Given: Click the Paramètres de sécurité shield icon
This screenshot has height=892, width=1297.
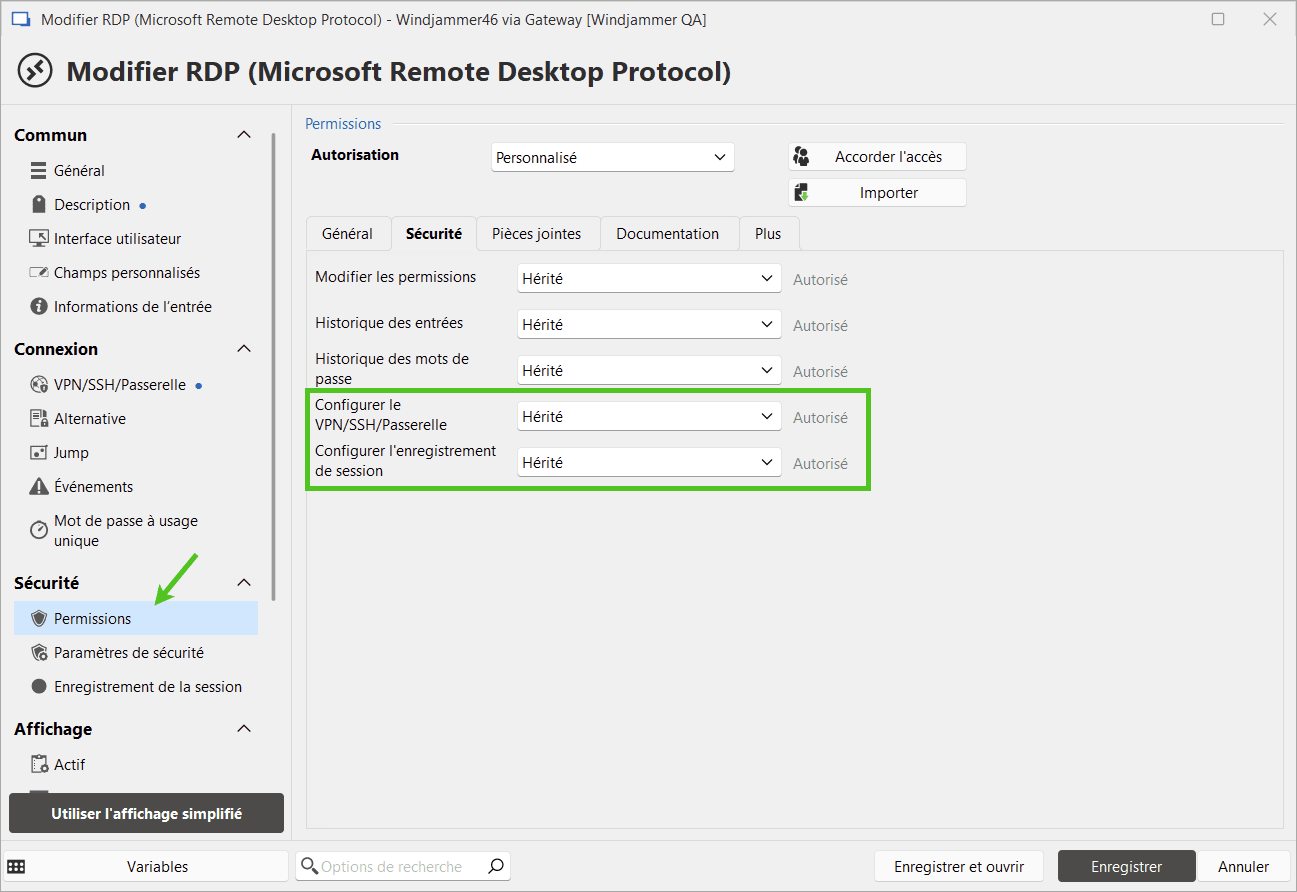Looking at the screenshot, I should (x=39, y=653).
